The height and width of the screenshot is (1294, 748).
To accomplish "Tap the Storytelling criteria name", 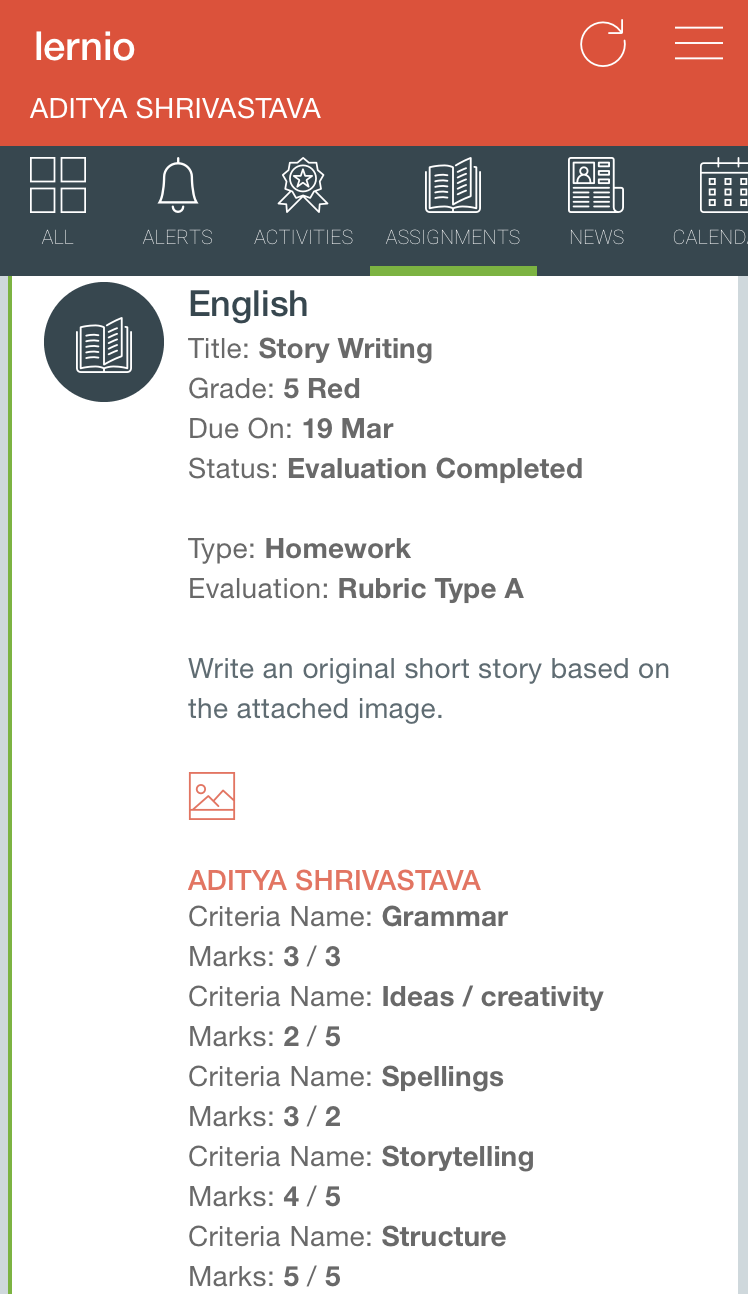I will [457, 1157].
